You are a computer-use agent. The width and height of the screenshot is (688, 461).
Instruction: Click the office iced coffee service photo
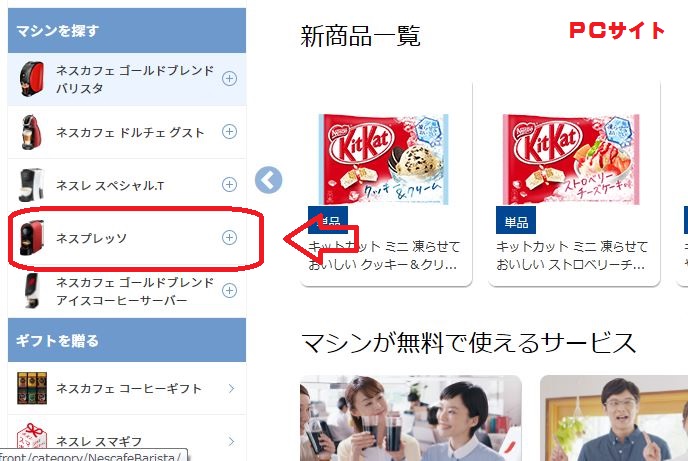(411, 418)
